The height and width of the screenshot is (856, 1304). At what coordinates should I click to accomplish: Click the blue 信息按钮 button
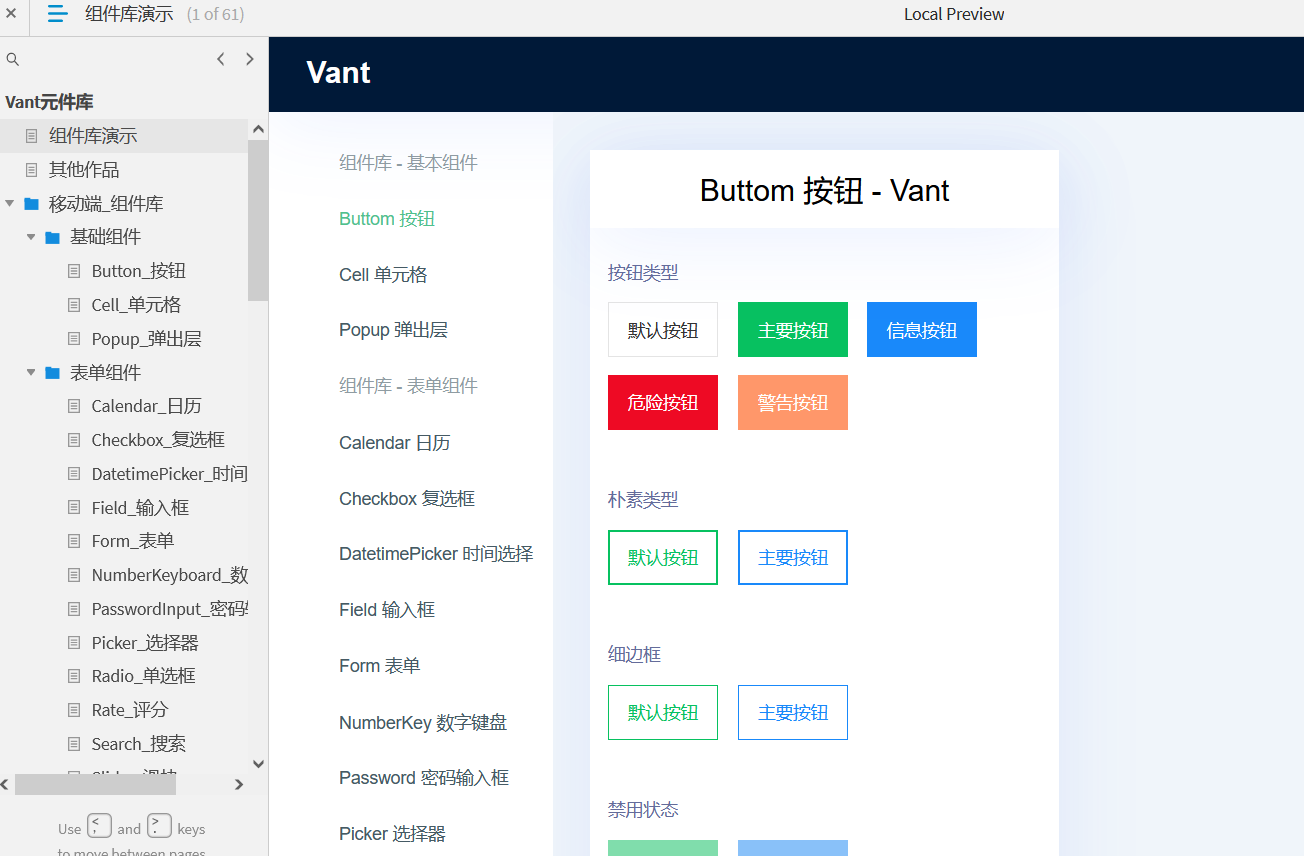[922, 330]
